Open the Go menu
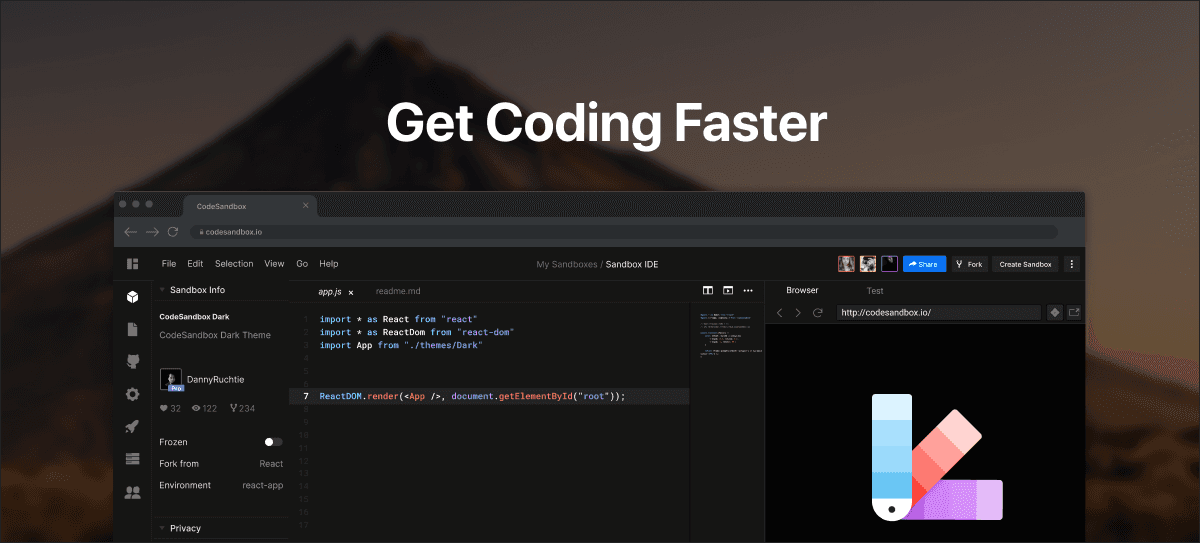This screenshot has width=1200, height=543. (x=302, y=264)
